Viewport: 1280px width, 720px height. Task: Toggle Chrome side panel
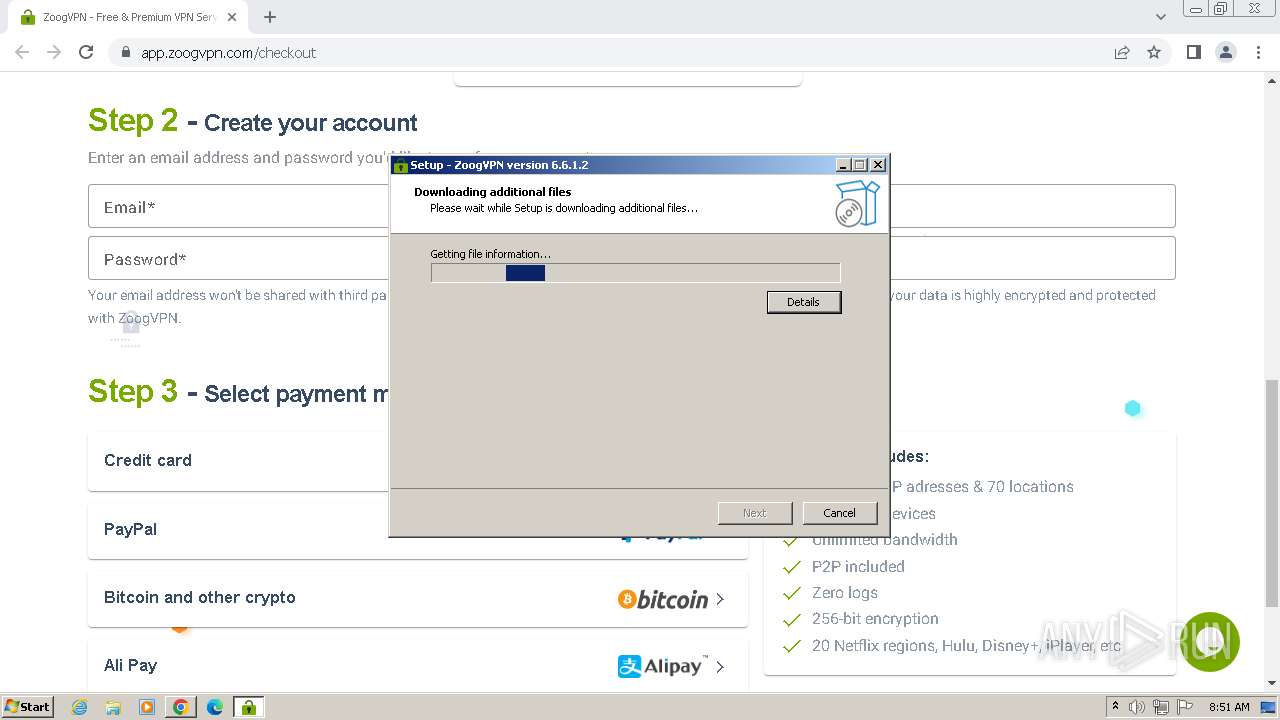1193,52
